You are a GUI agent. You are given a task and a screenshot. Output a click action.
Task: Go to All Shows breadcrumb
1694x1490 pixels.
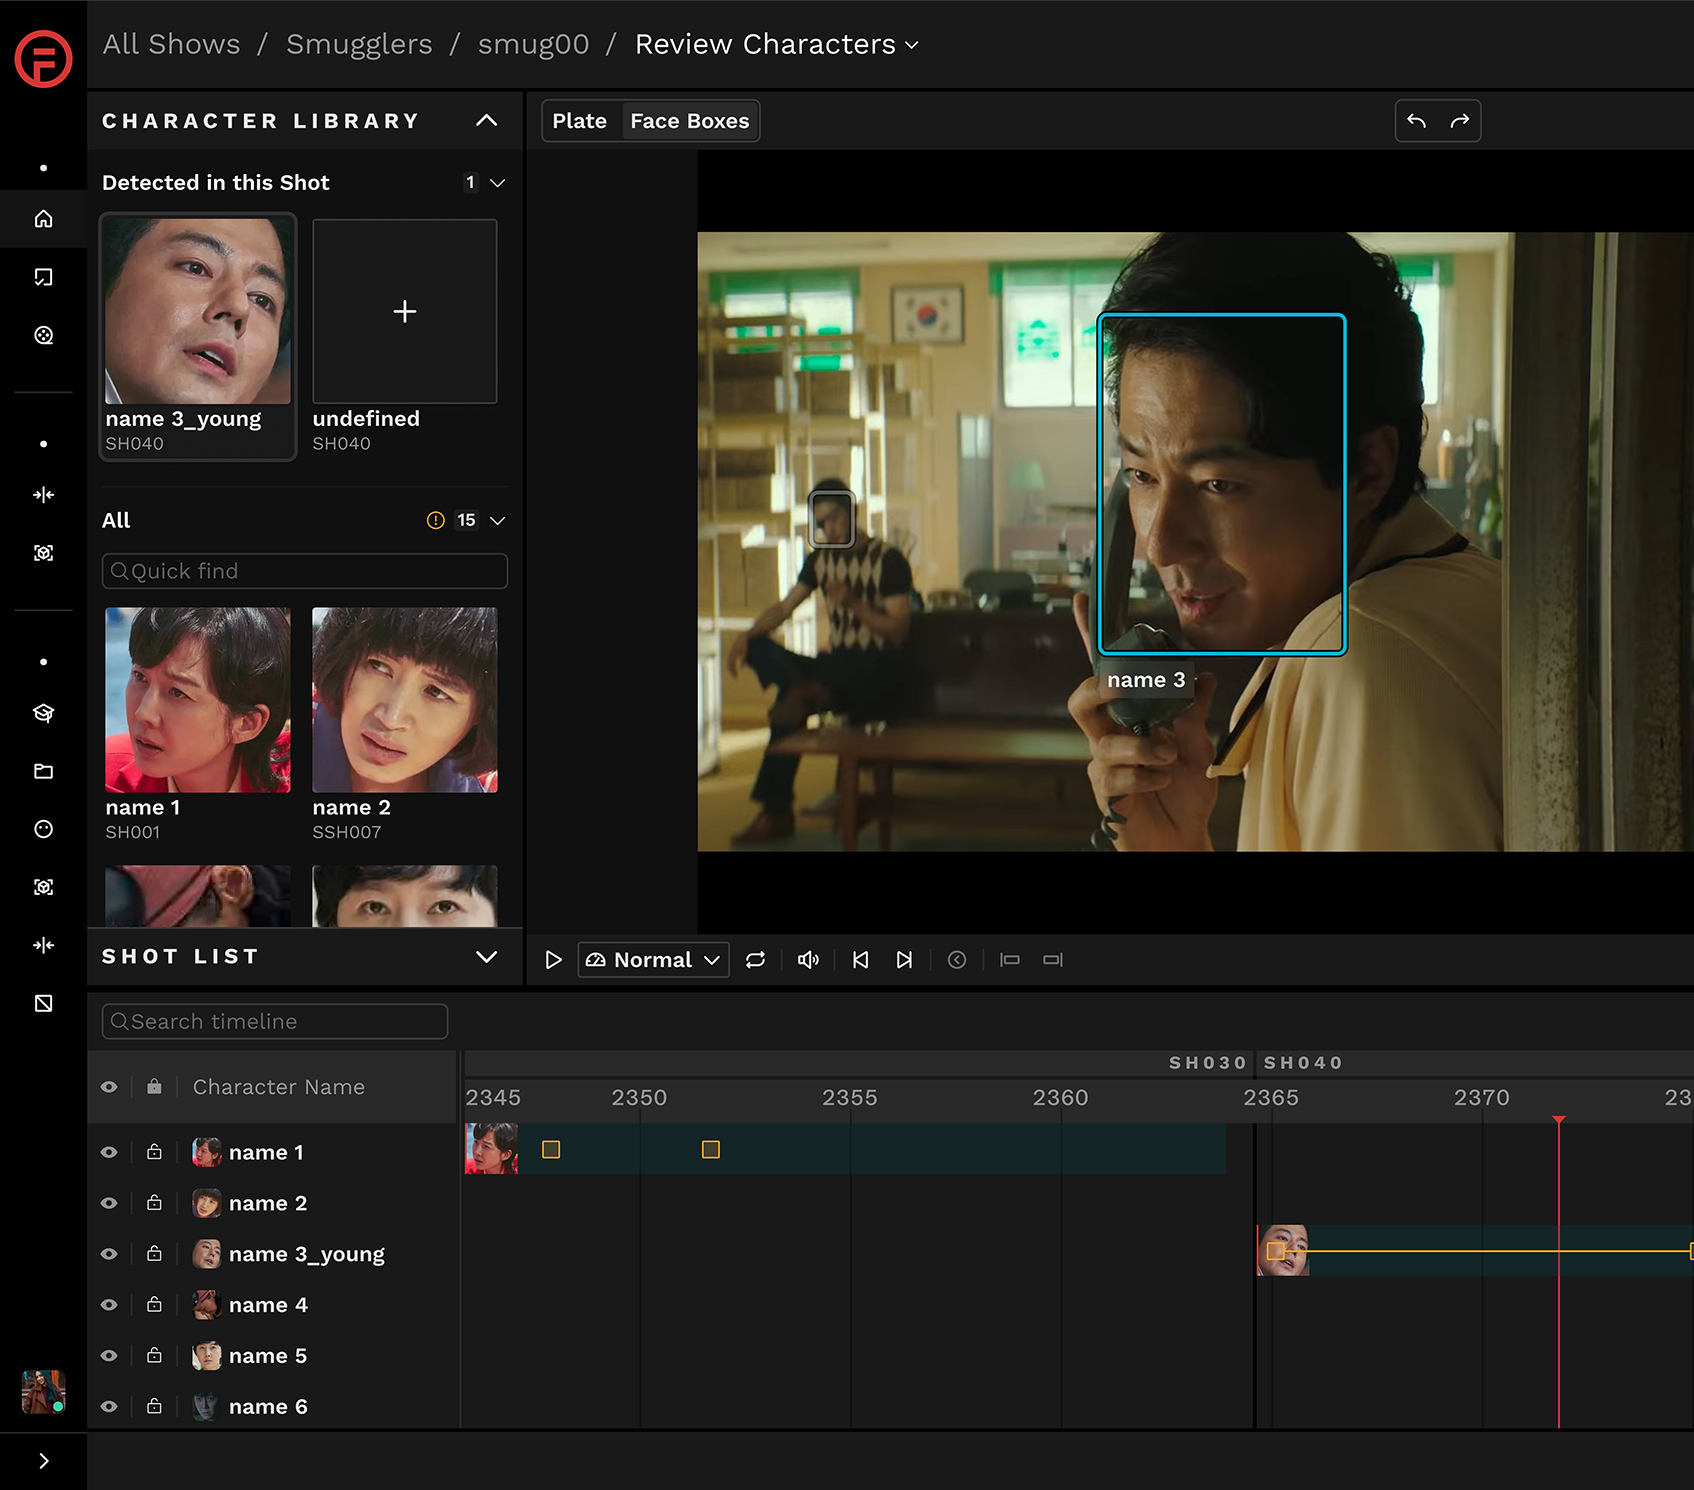172,44
